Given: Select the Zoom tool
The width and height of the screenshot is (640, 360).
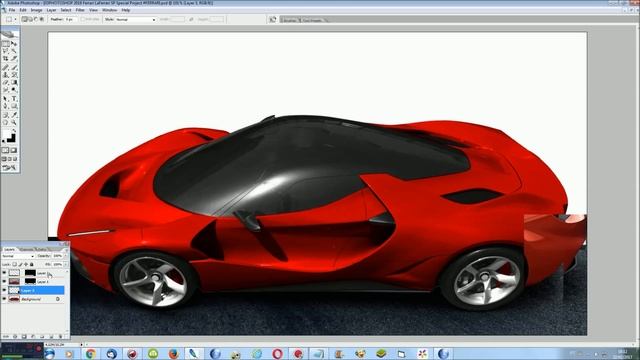Looking at the screenshot, I should pyautogui.click(x=14, y=122).
